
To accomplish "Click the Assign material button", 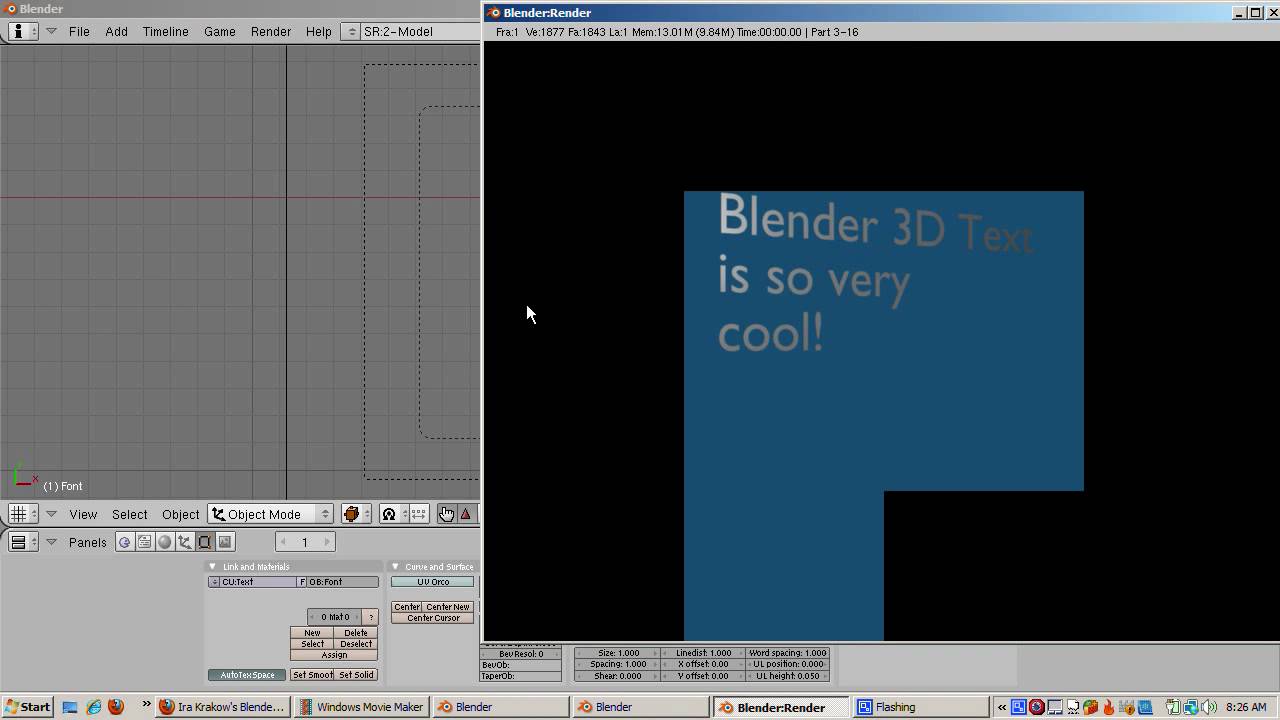I will pyautogui.click(x=334, y=655).
